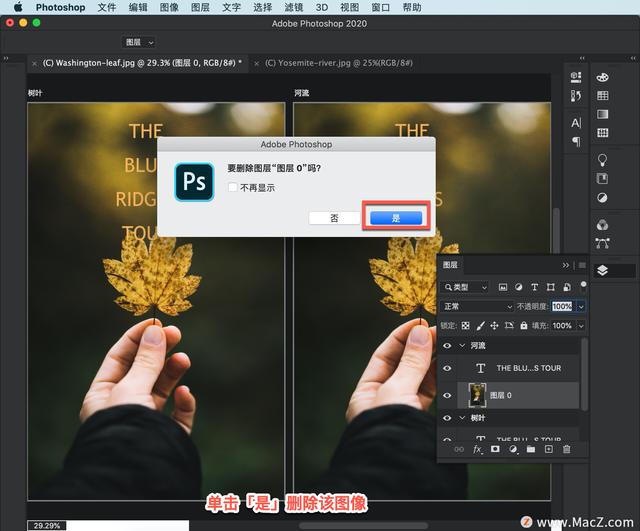Select the Washington-leaf.jpg document tab

click(142, 63)
